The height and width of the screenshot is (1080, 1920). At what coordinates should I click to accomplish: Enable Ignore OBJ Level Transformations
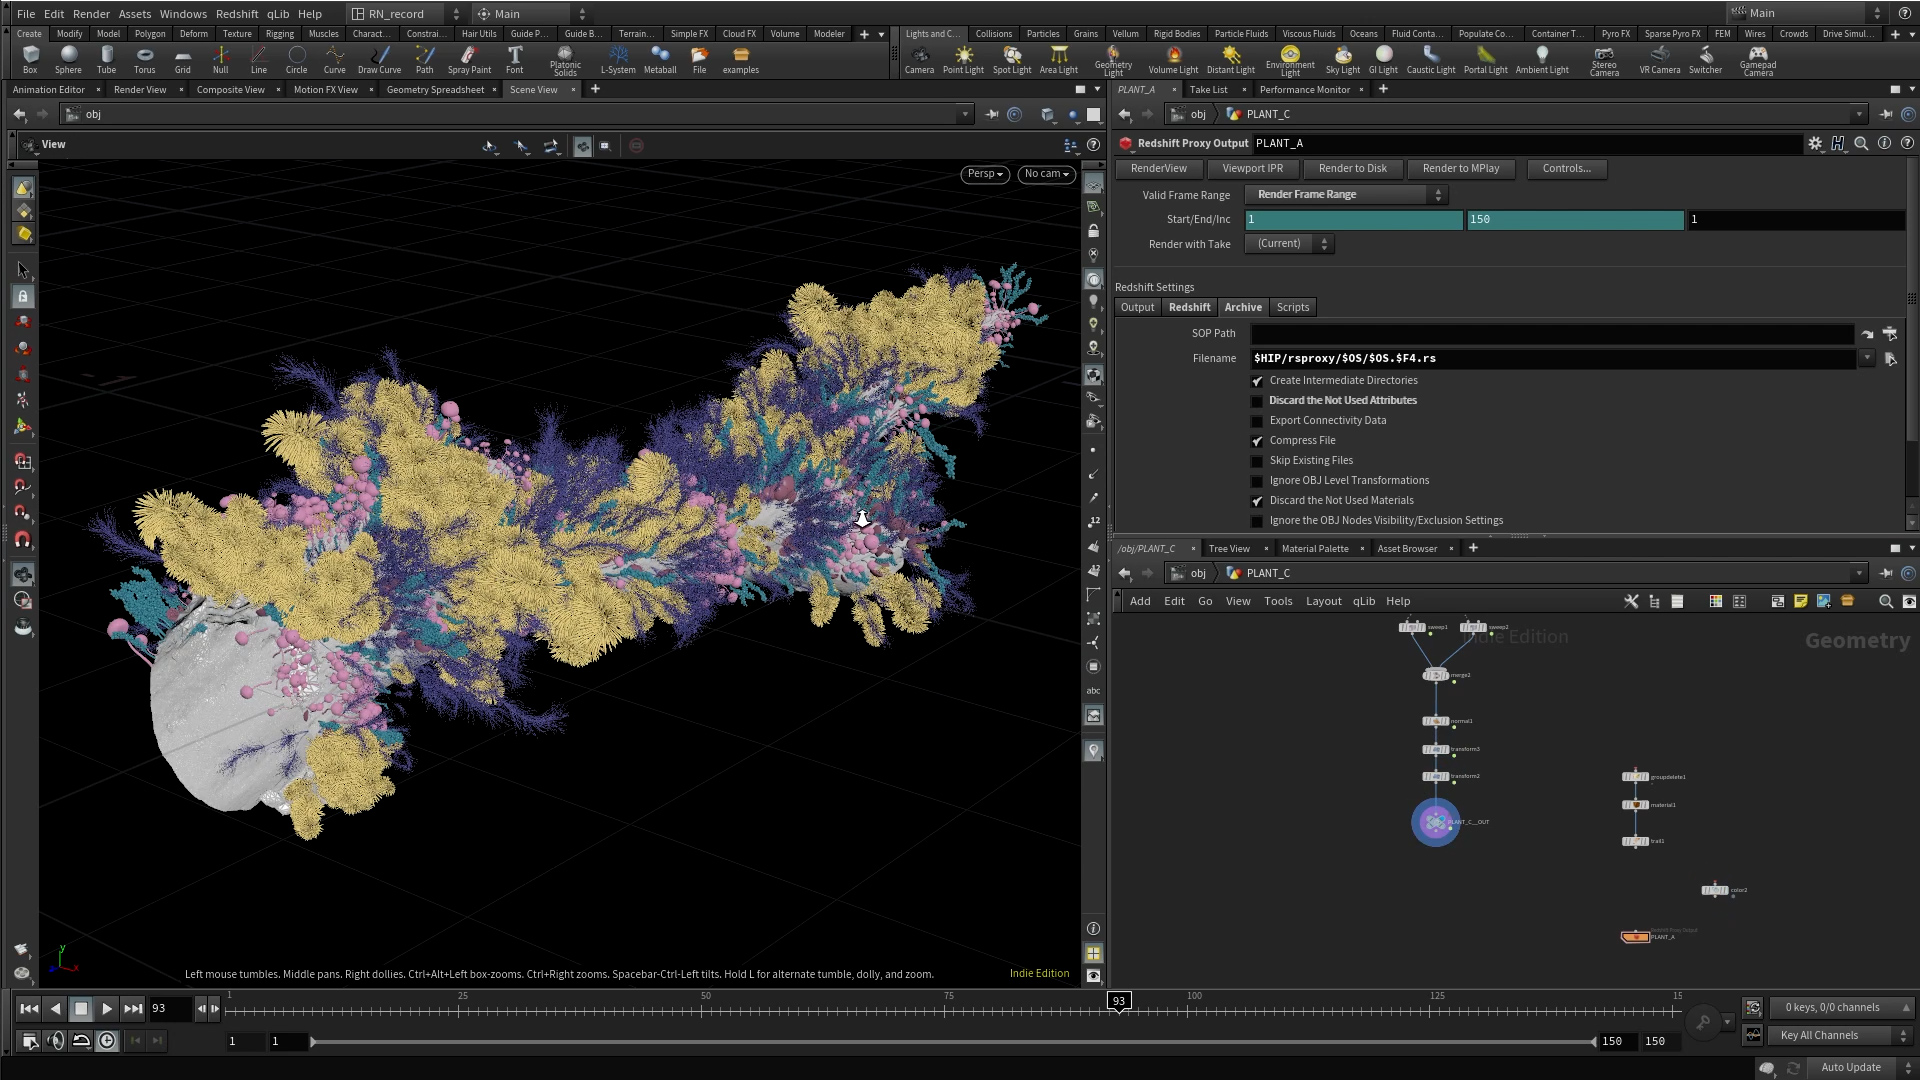pos(1257,481)
